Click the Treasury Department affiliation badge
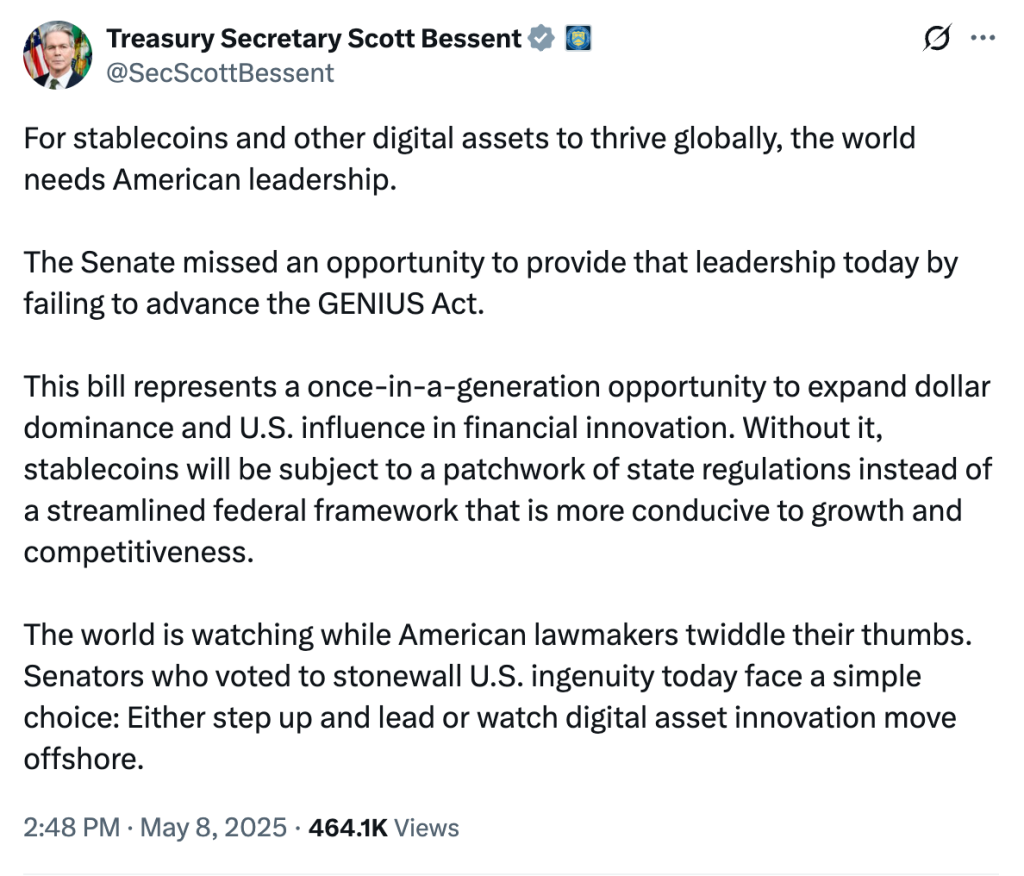 579,39
